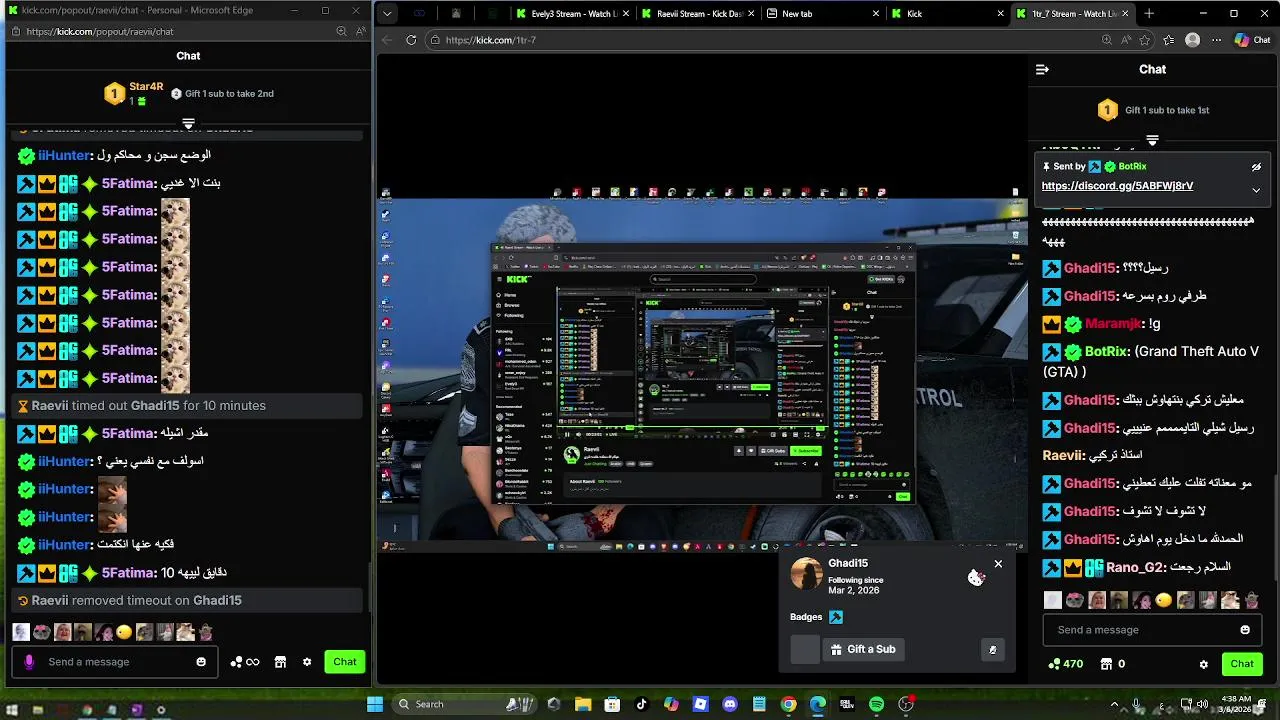Add page to favorites star icon
Image resolution: width=1280 pixels, height=720 pixels.
(x=1144, y=40)
